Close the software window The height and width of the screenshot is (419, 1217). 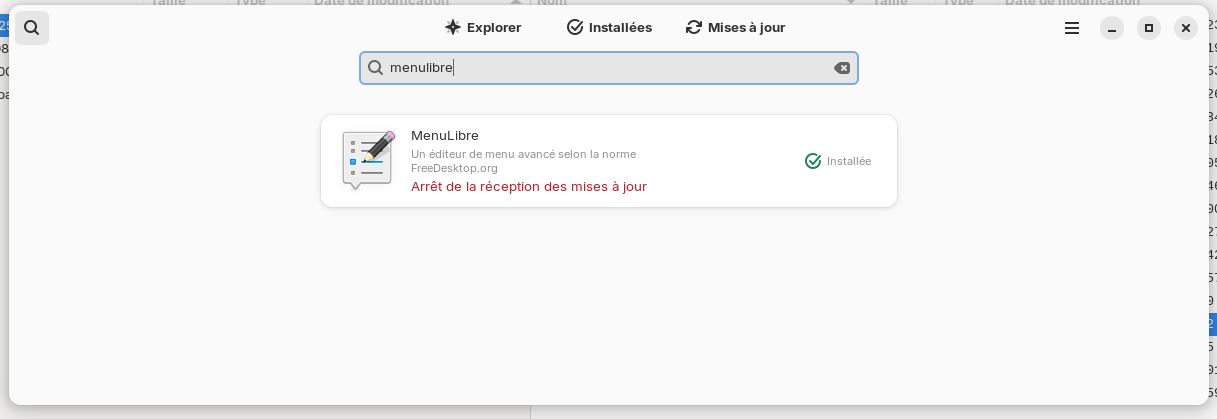(x=1186, y=28)
